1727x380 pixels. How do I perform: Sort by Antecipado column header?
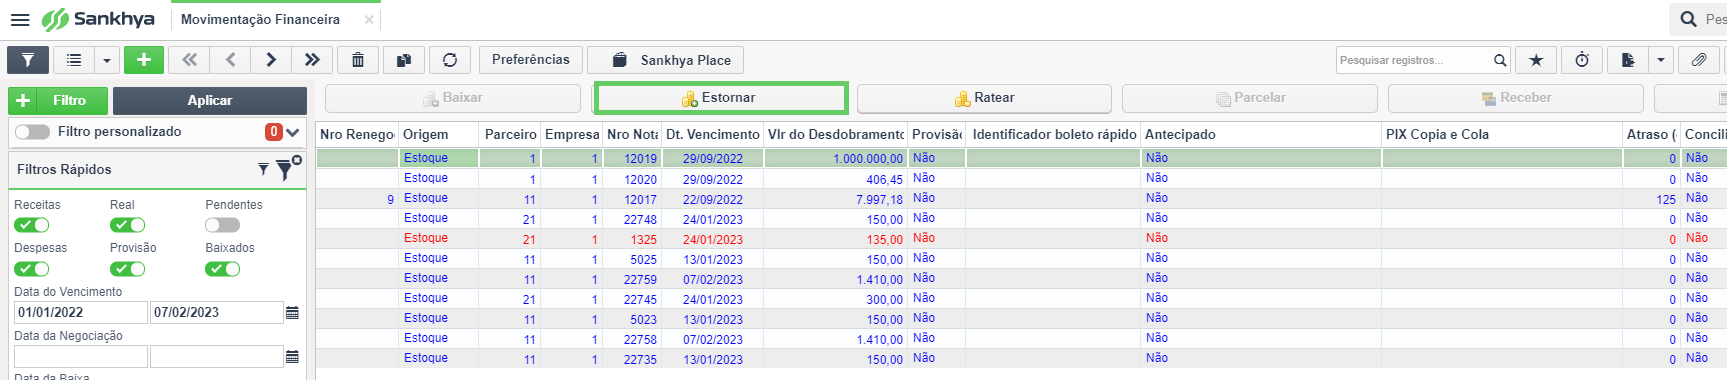pyautogui.click(x=1261, y=134)
